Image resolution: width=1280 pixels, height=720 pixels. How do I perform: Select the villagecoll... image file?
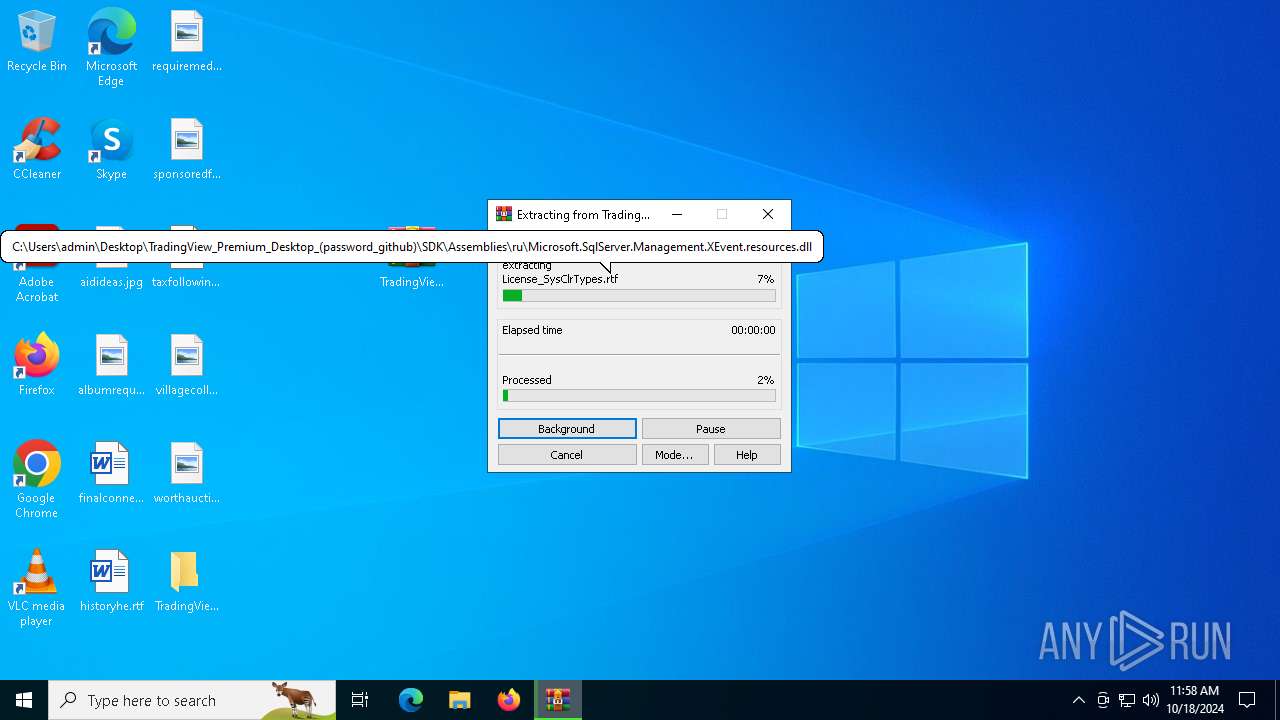tap(187, 366)
